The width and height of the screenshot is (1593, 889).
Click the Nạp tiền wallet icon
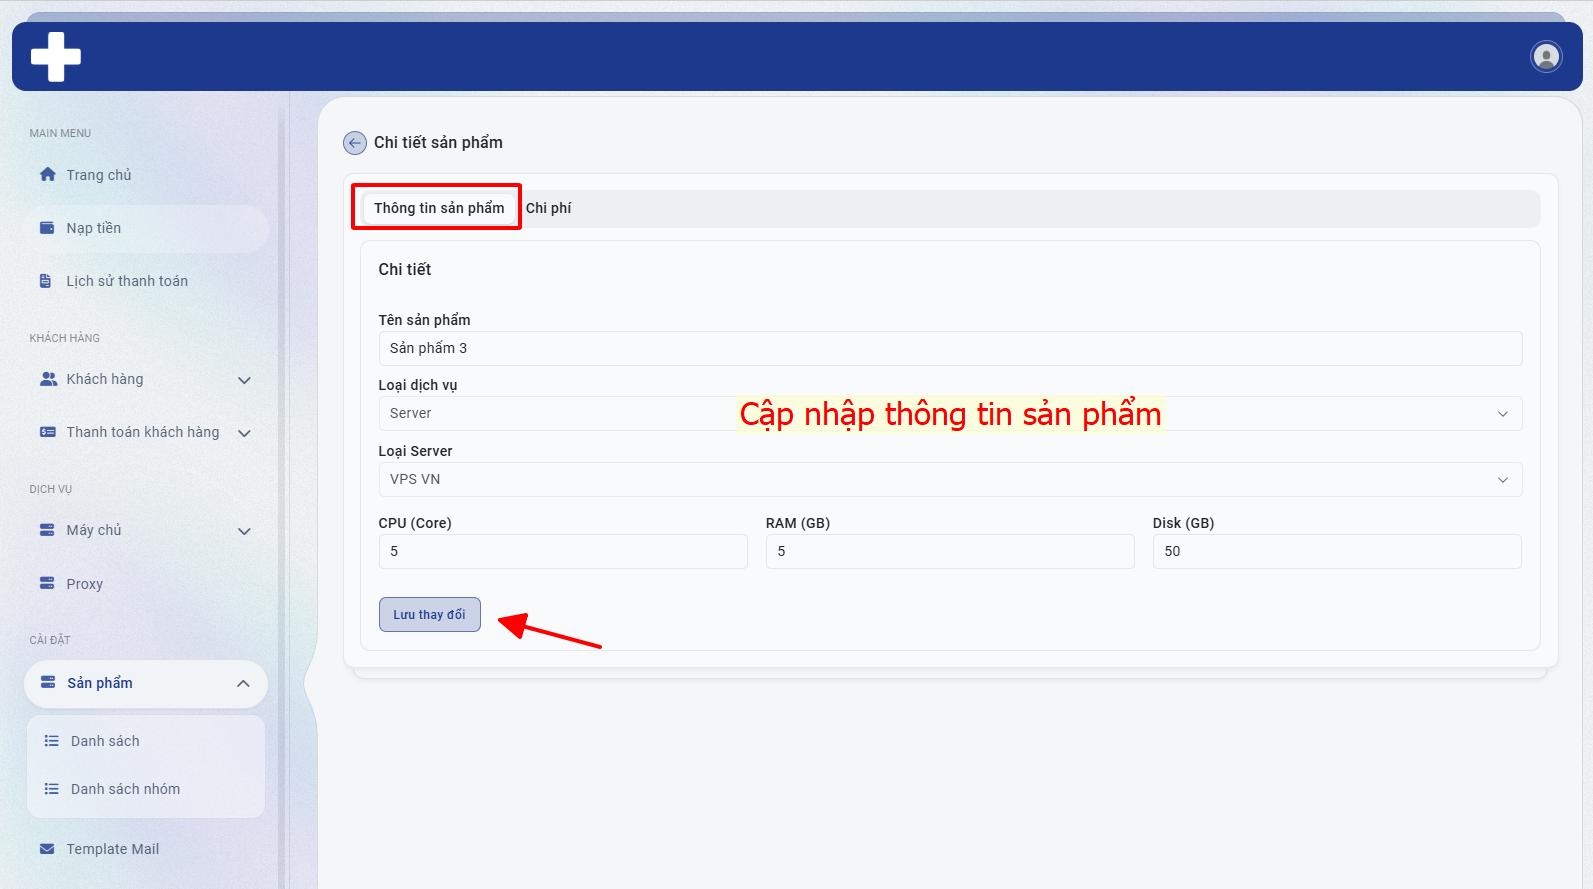click(x=47, y=228)
